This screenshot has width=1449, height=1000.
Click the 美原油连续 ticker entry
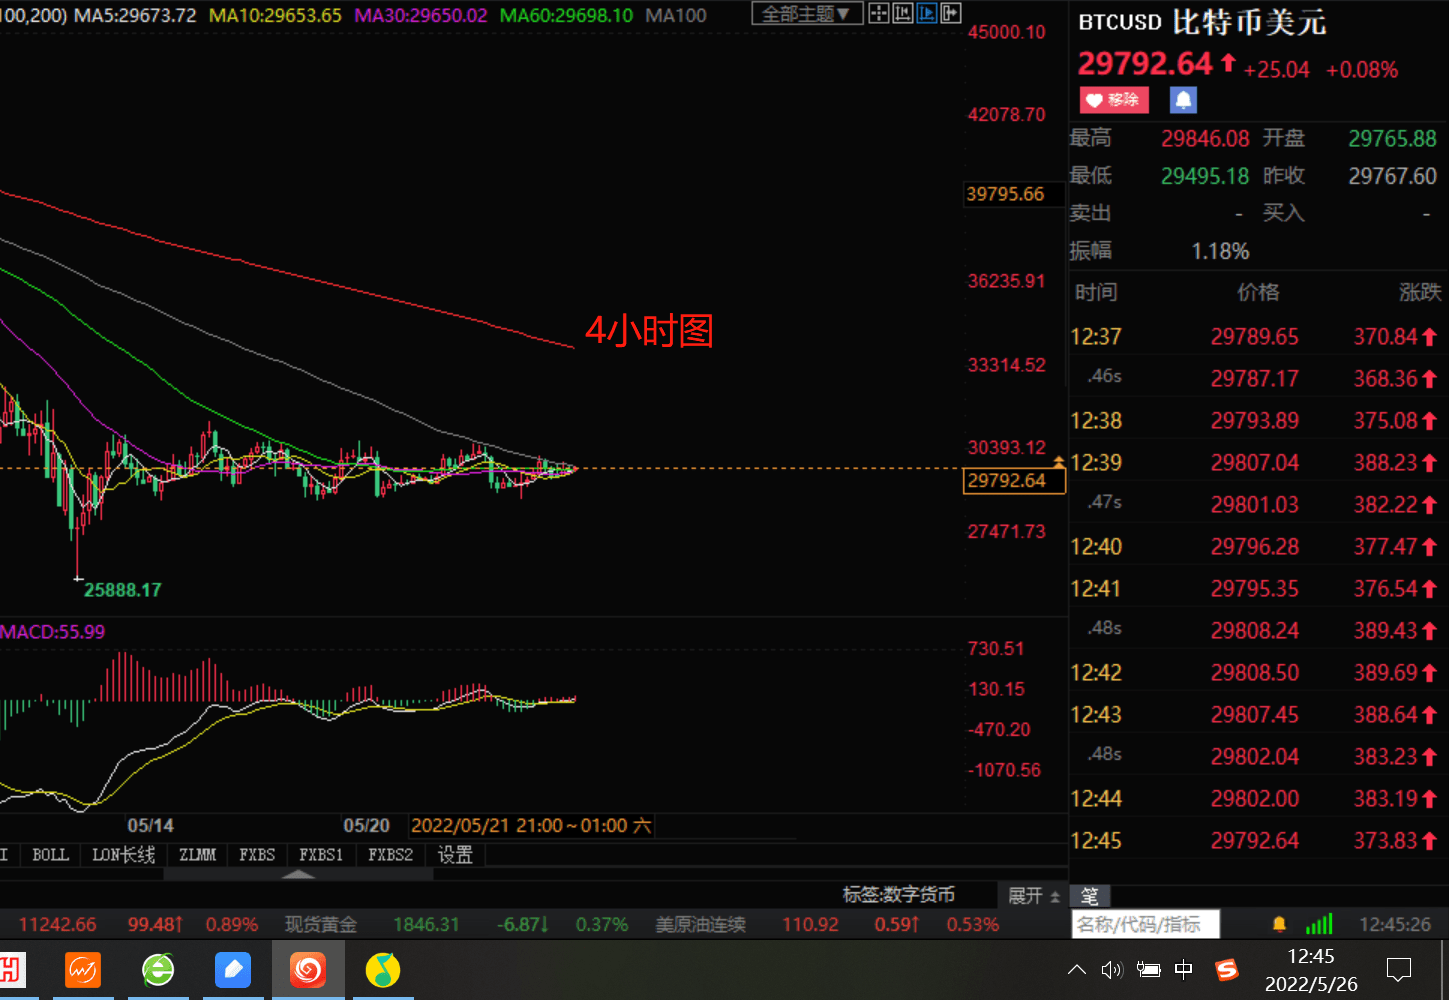tap(700, 924)
